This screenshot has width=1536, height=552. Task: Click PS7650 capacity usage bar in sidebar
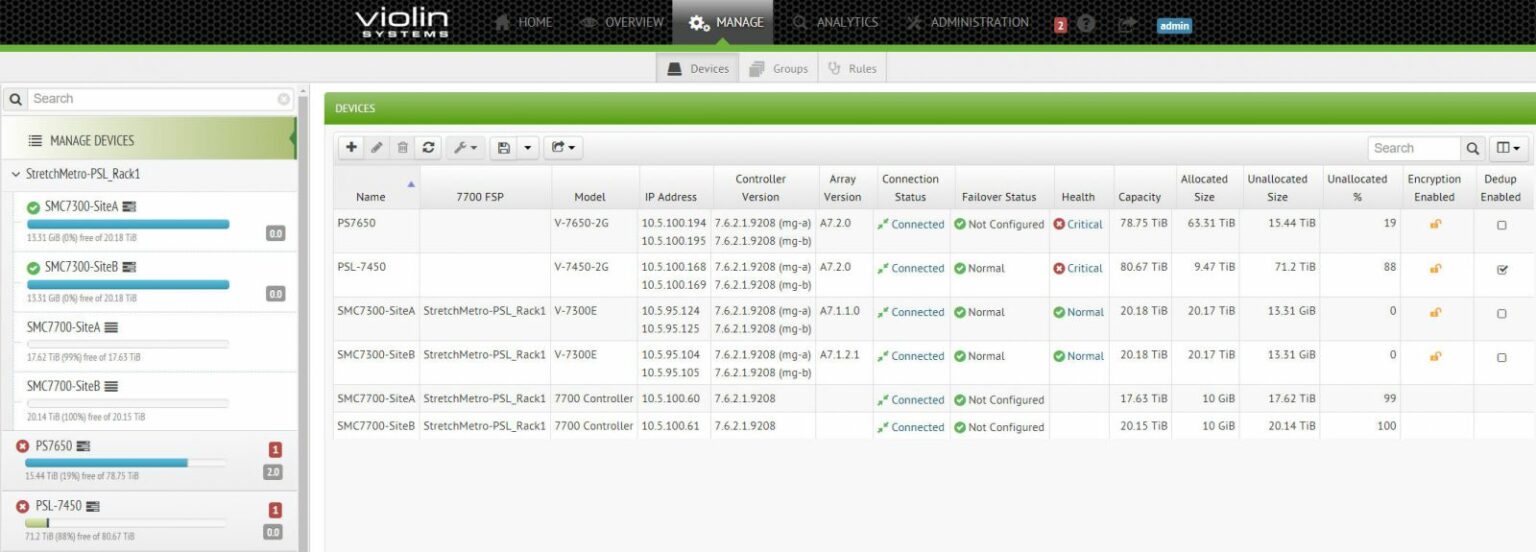[126, 463]
